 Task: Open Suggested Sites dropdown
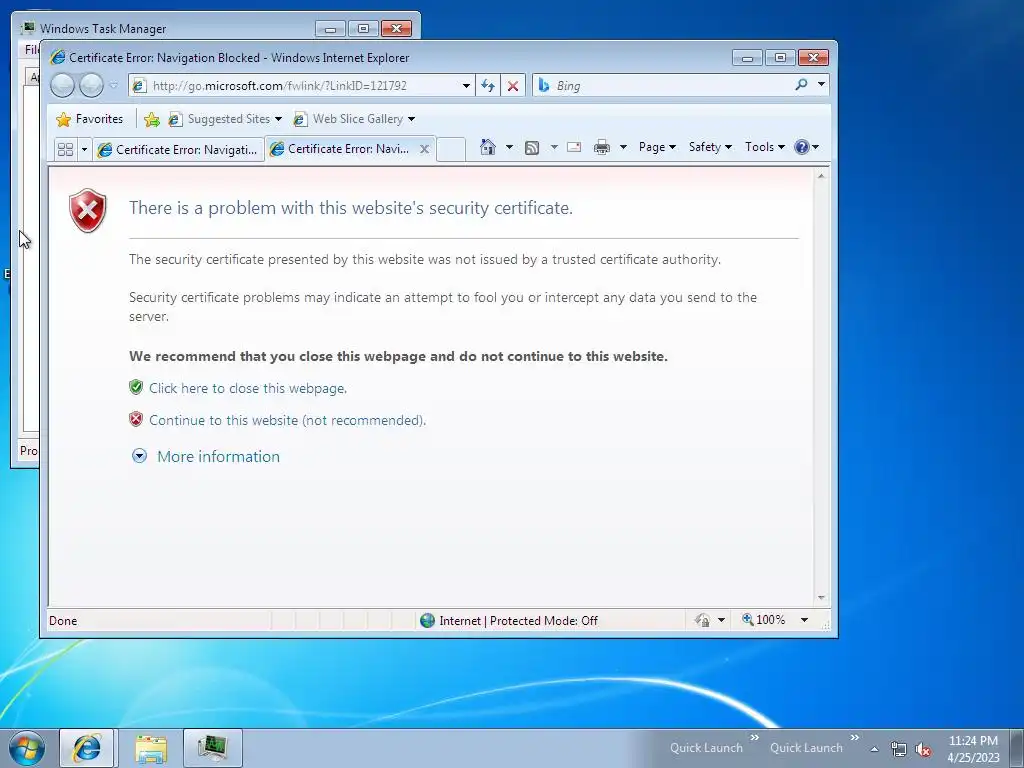click(x=225, y=119)
